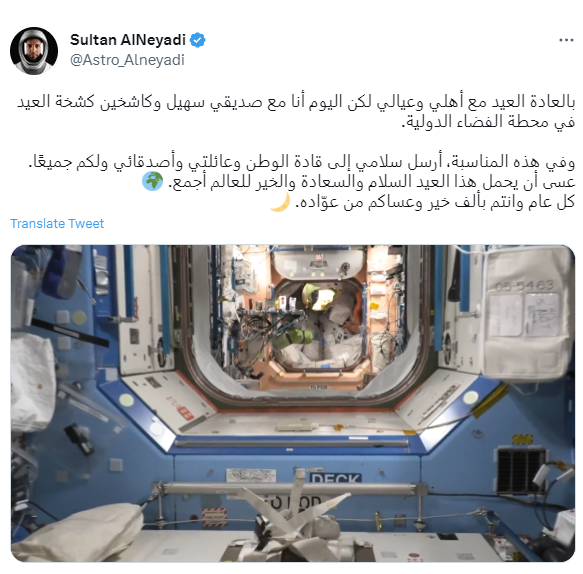Click the black vent grille in photo
583x574 pixels.
click(x=521, y=471)
